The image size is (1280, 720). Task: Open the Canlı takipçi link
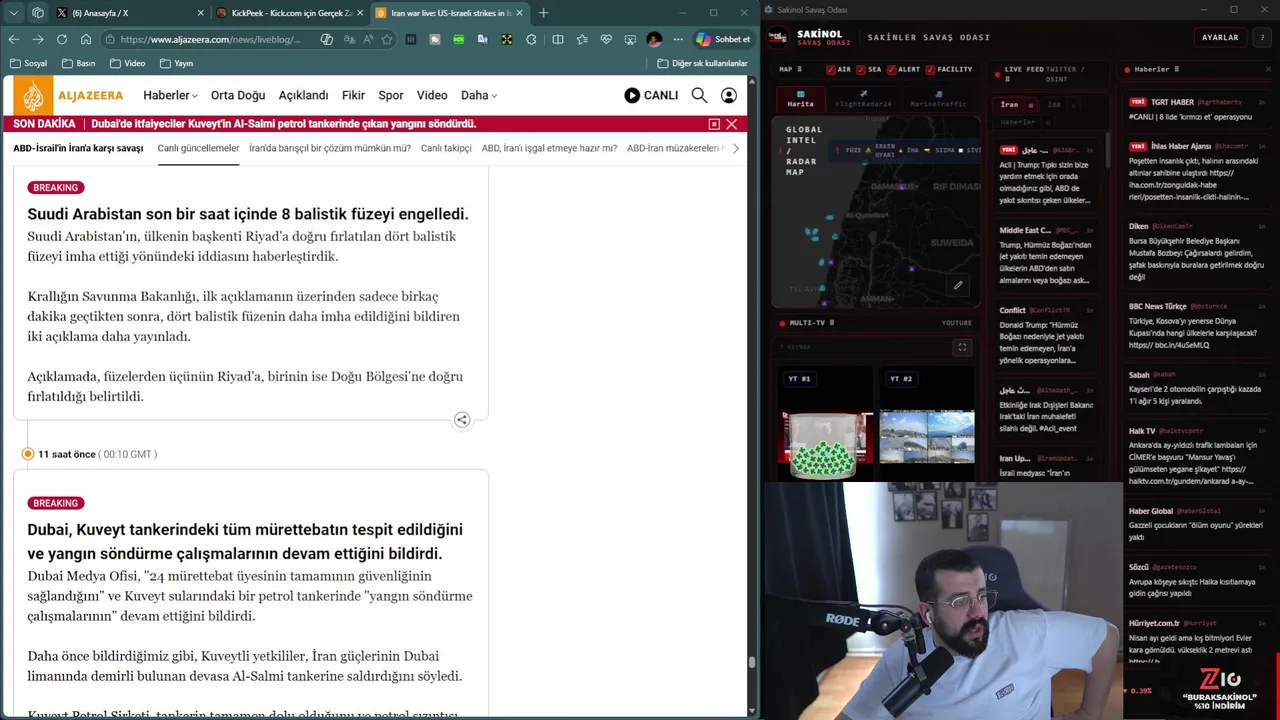click(446, 148)
